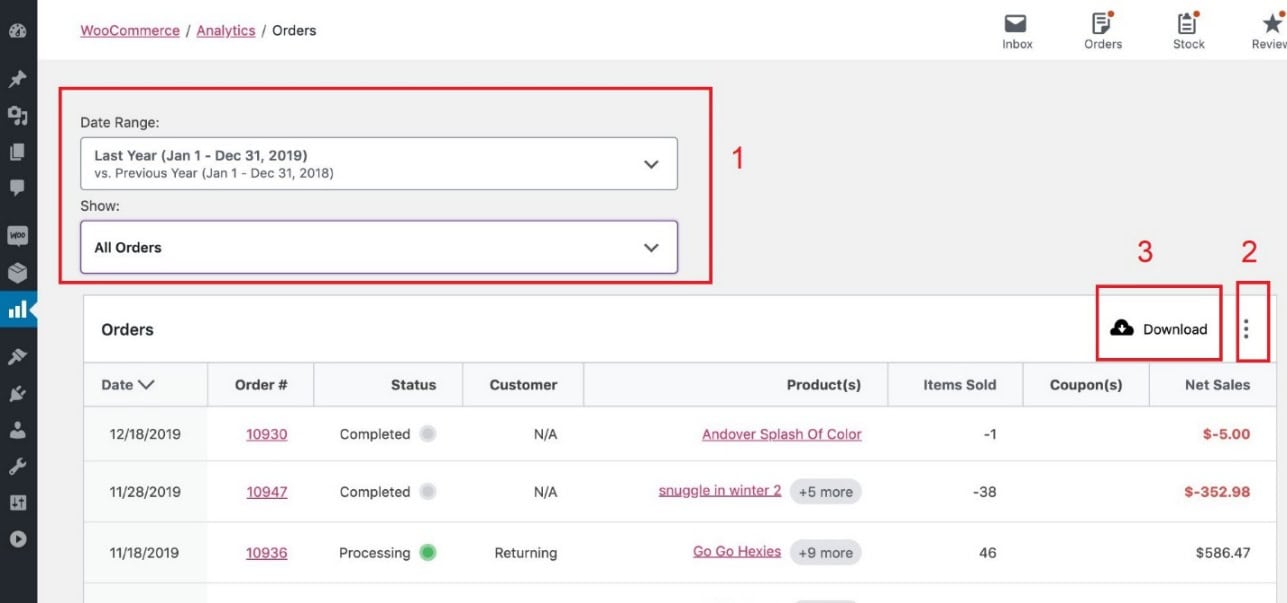Select the Analytics bar chart sidebar icon
The width and height of the screenshot is (1287, 603).
(x=17, y=309)
